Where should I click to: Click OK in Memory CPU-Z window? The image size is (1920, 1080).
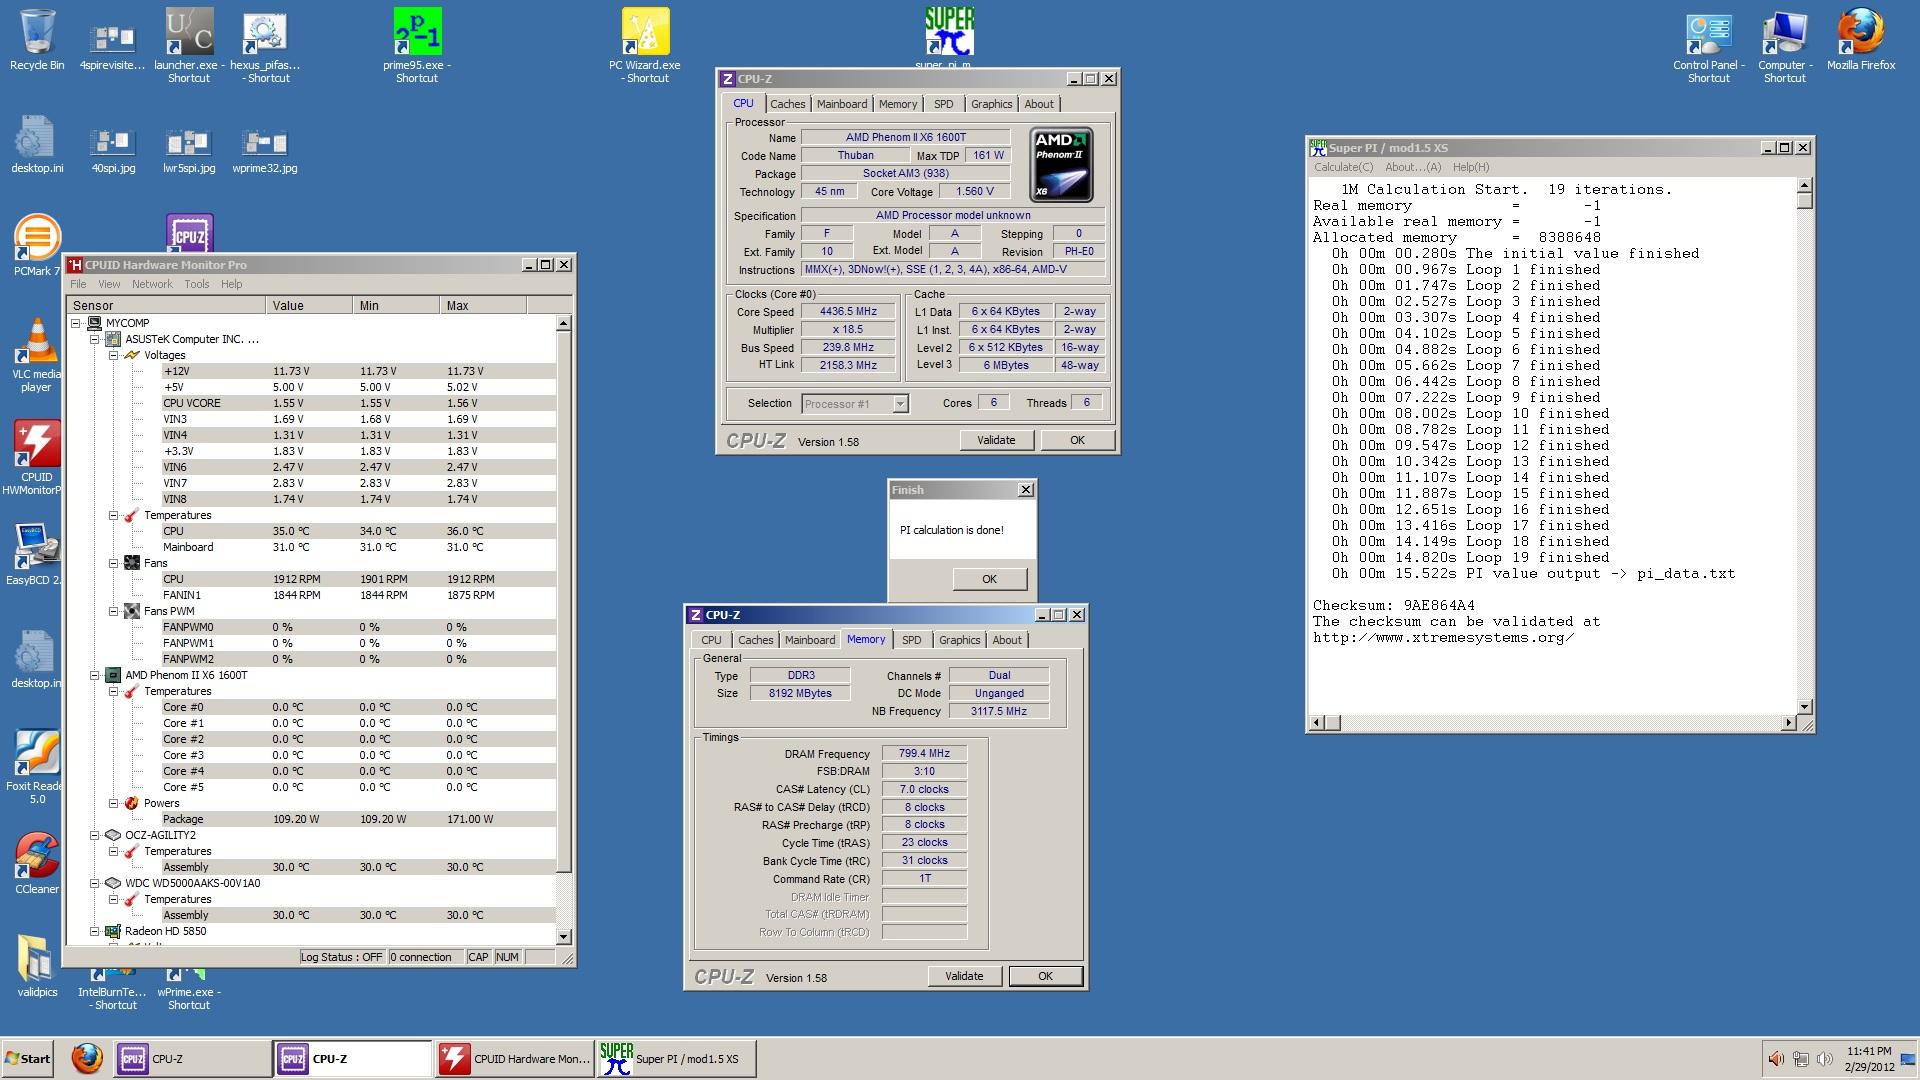1045,976
